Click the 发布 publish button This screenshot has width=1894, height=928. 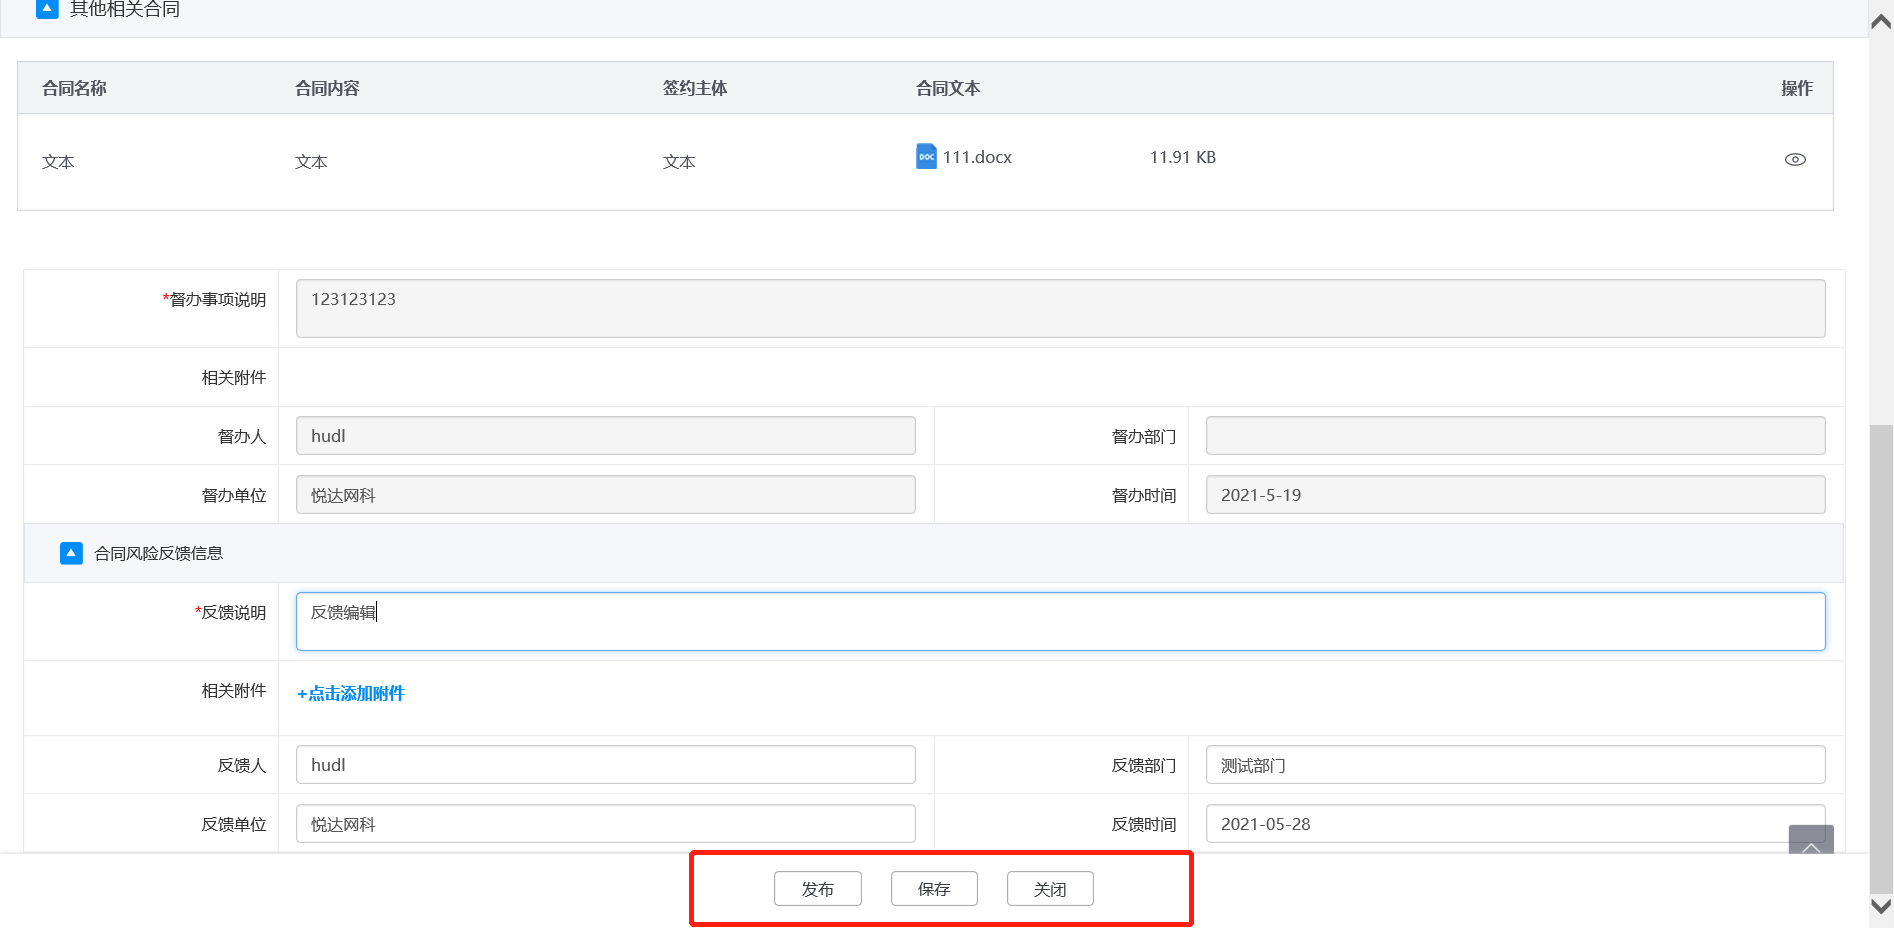(817, 889)
